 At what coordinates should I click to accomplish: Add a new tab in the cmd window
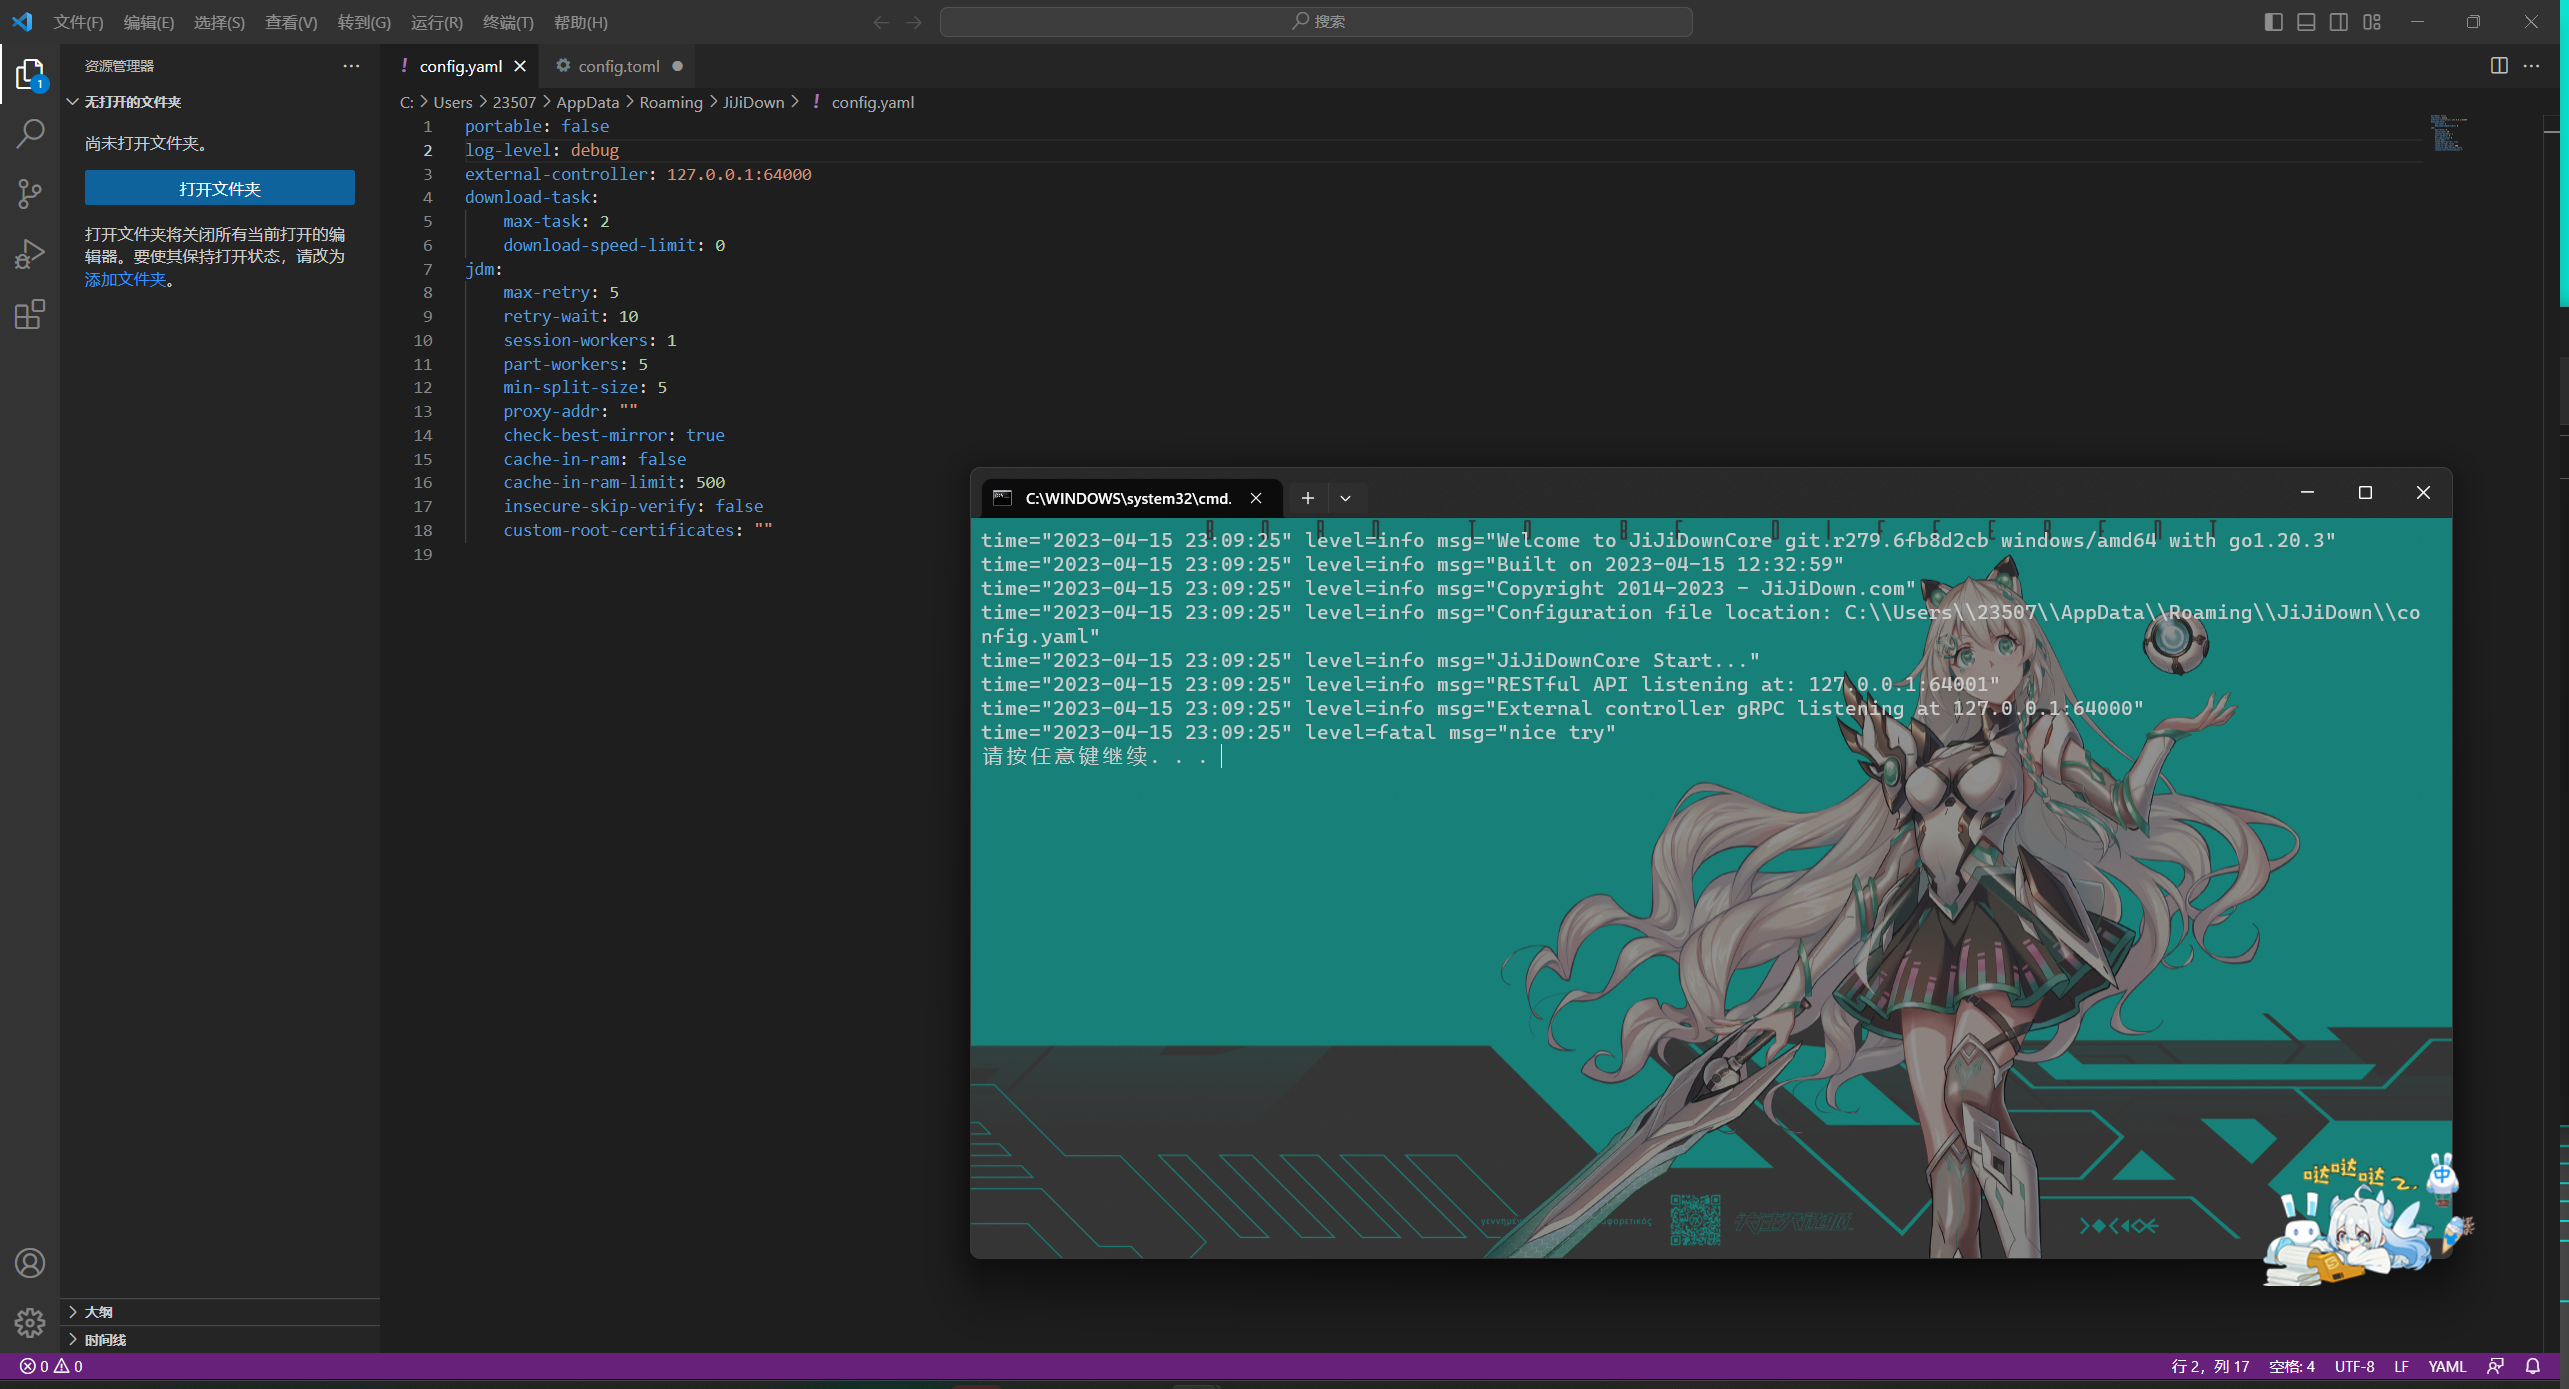coord(1307,498)
